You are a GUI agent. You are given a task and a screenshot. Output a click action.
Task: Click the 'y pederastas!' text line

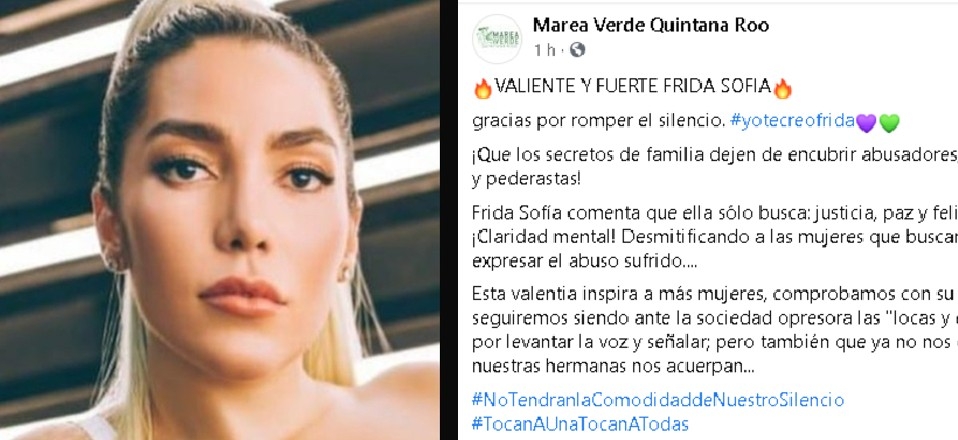pyautogui.click(x=526, y=180)
